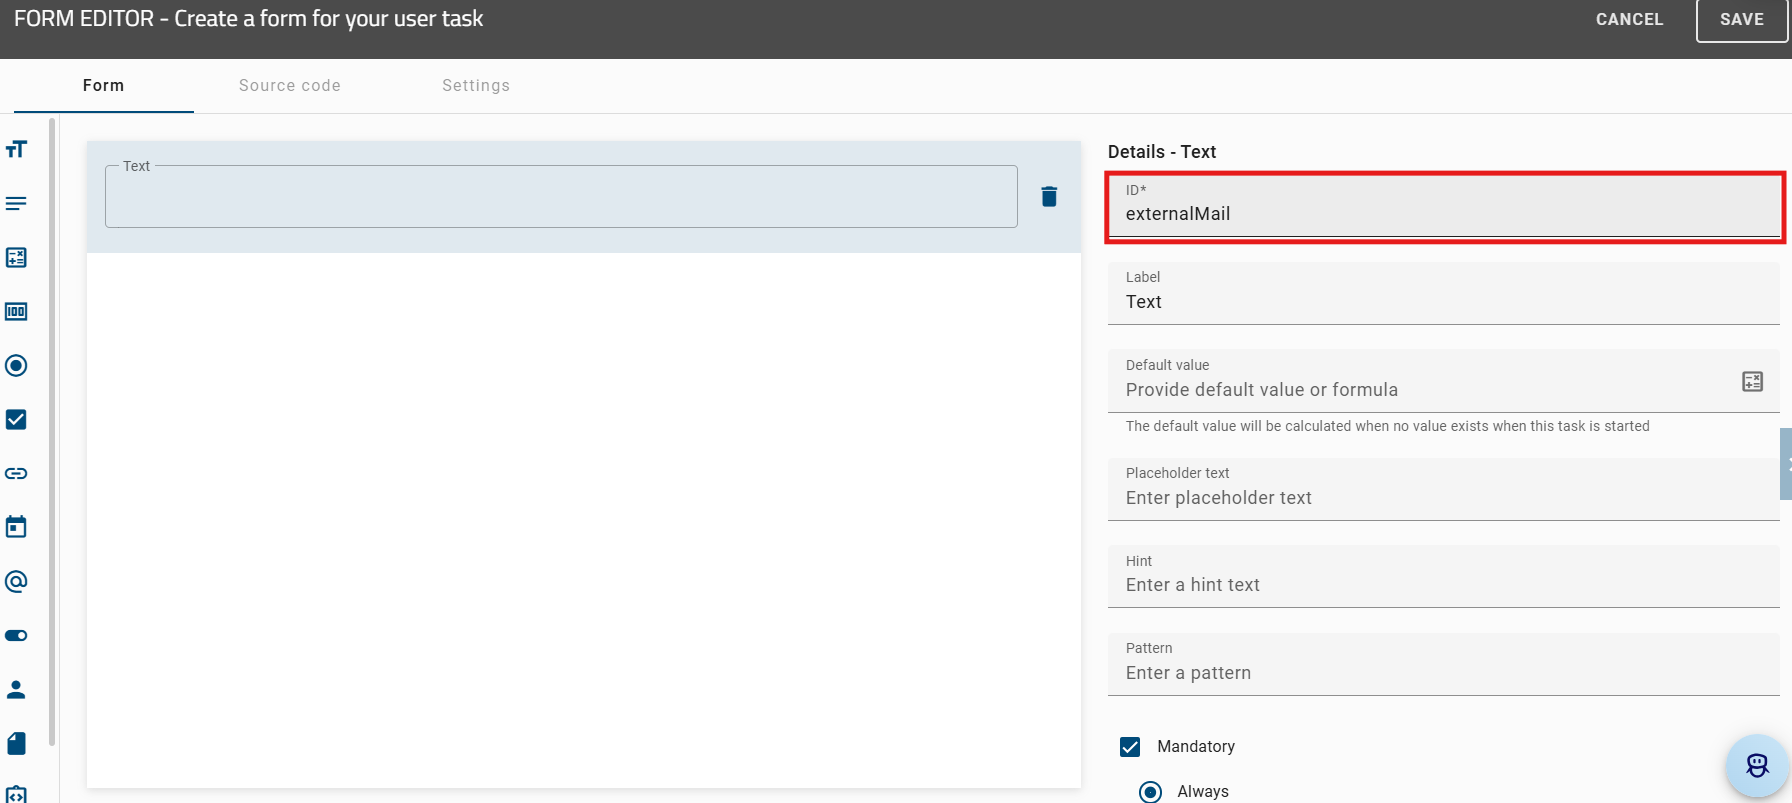Delete the Text field with trash icon
1792x803 pixels.
[1049, 197]
